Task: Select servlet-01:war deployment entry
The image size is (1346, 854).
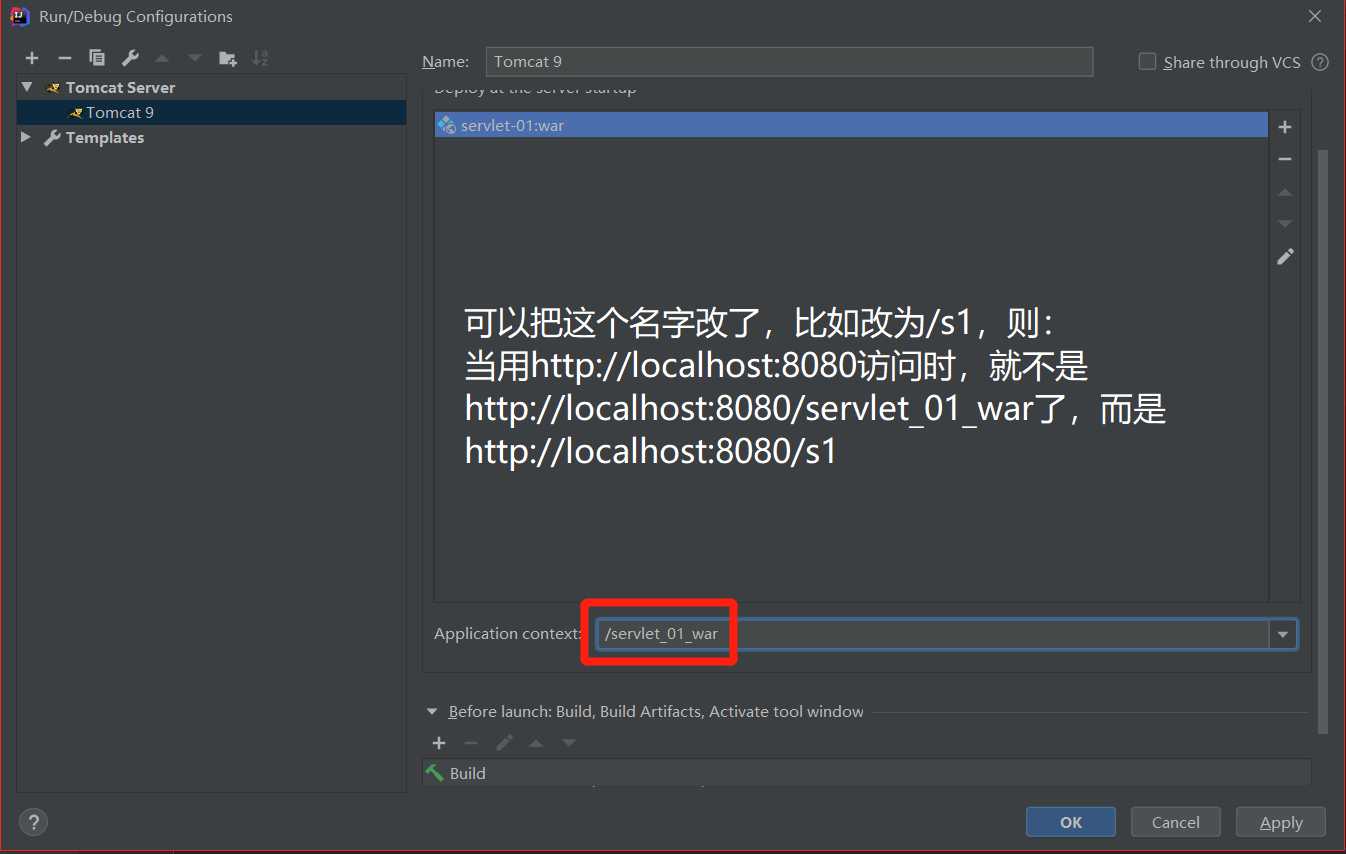Action: click(851, 125)
